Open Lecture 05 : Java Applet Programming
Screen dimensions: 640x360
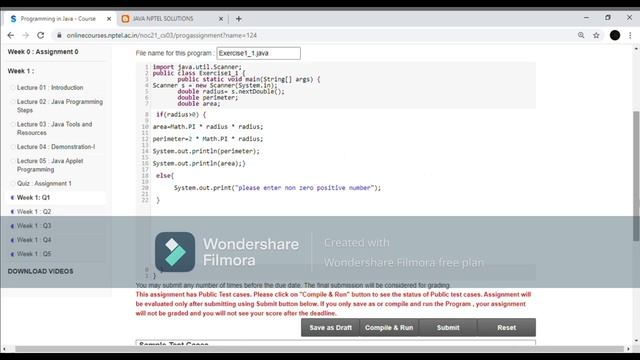(50, 165)
